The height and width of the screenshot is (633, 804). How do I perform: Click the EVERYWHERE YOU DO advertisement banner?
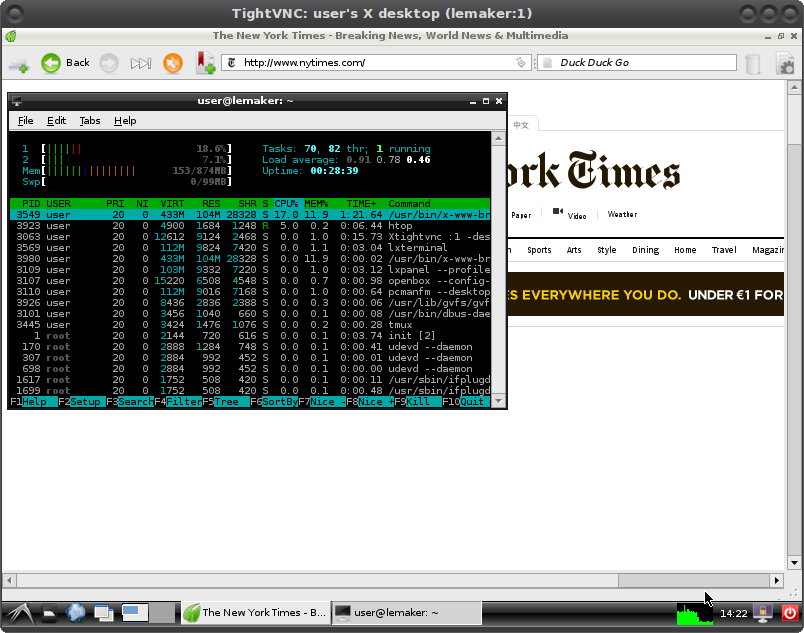pos(646,294)
